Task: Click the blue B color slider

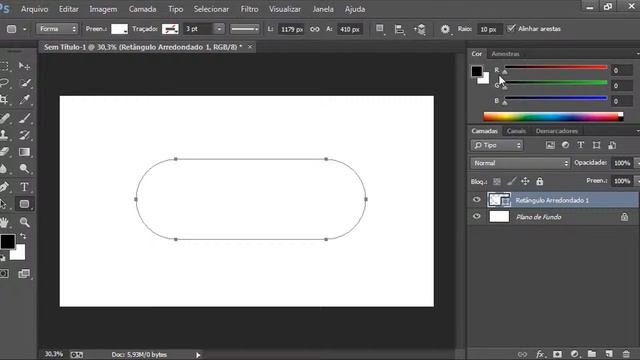Action: 556,98
